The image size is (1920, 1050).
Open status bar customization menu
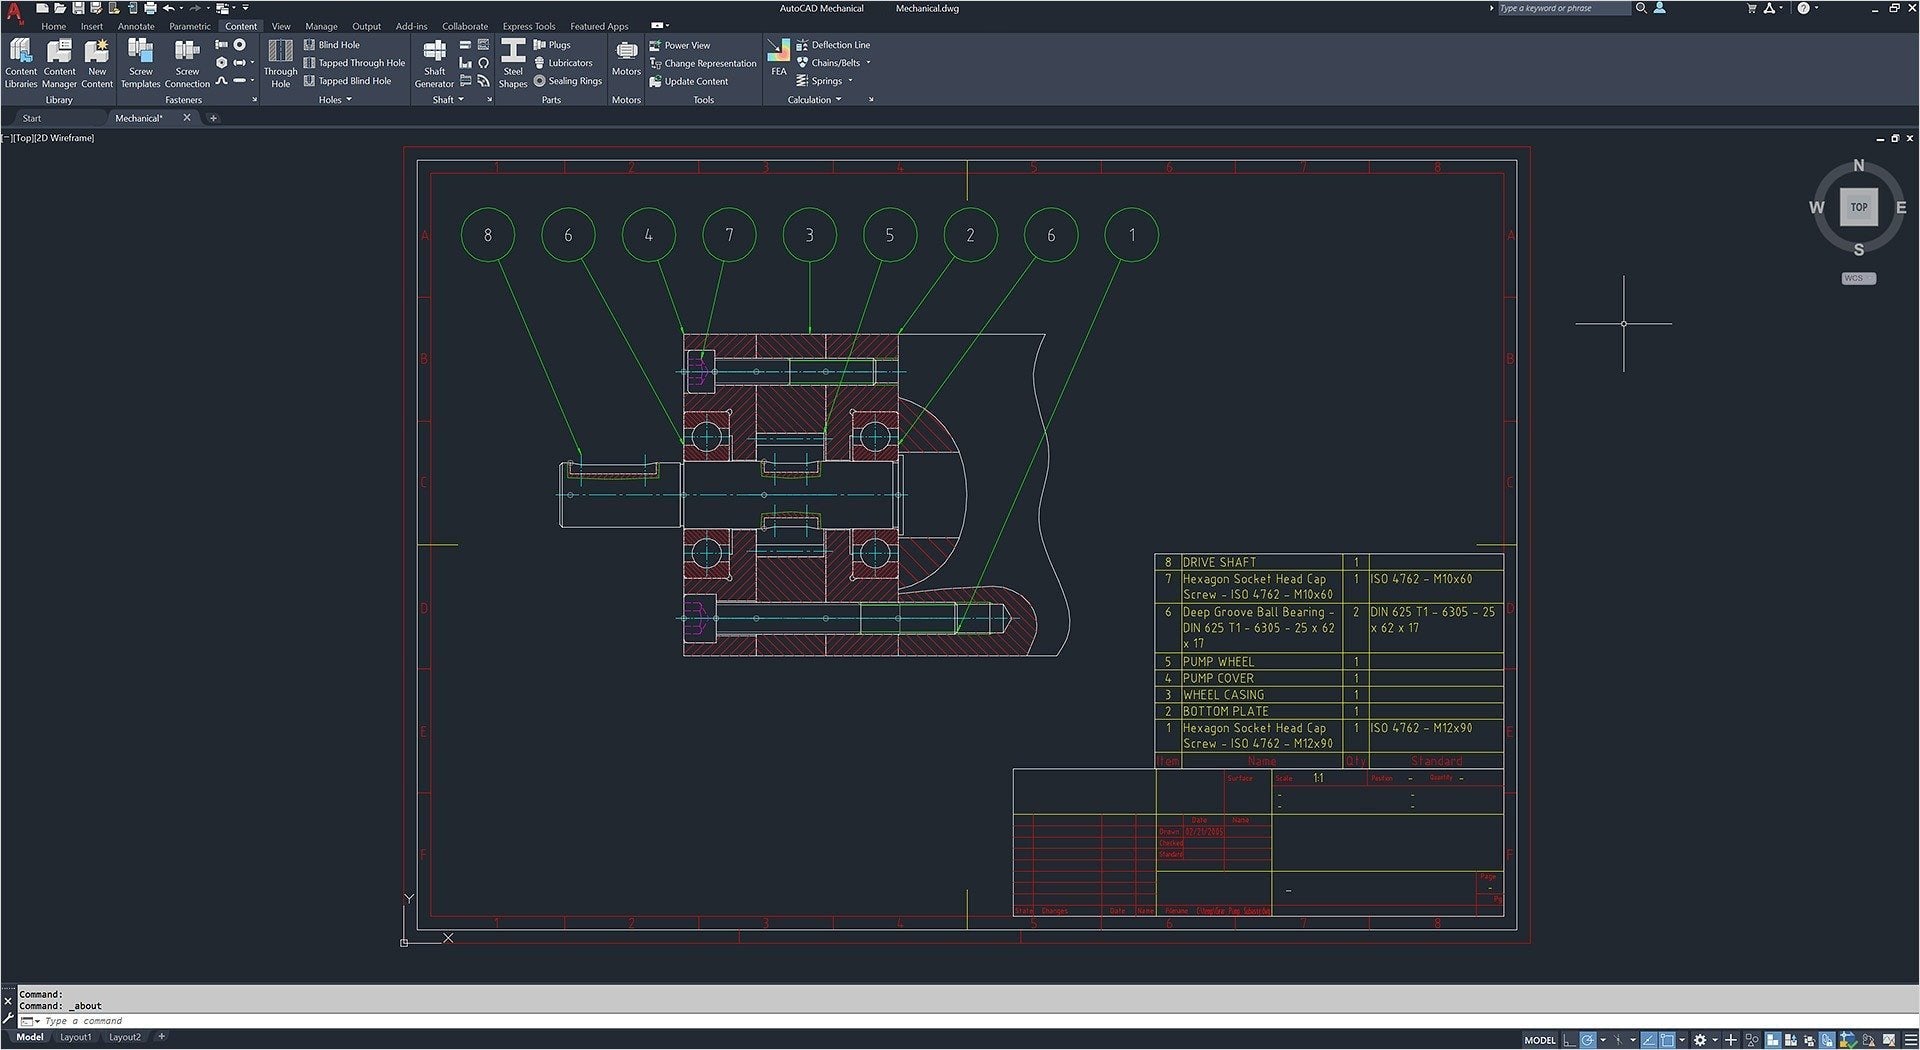click(x=1911, y=1040)
